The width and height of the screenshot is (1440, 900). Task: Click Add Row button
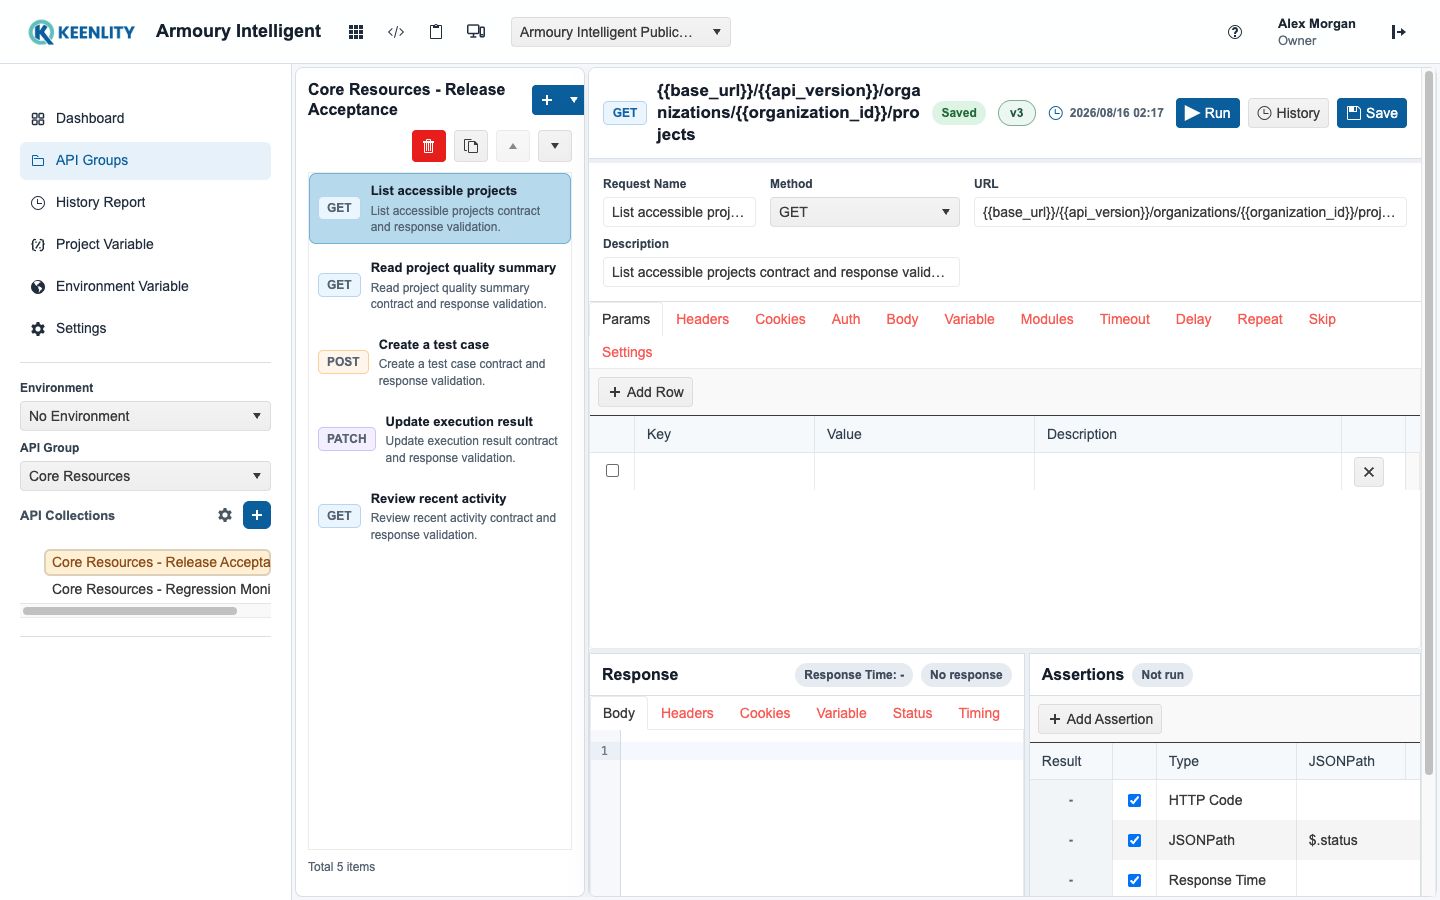[646, 392]
